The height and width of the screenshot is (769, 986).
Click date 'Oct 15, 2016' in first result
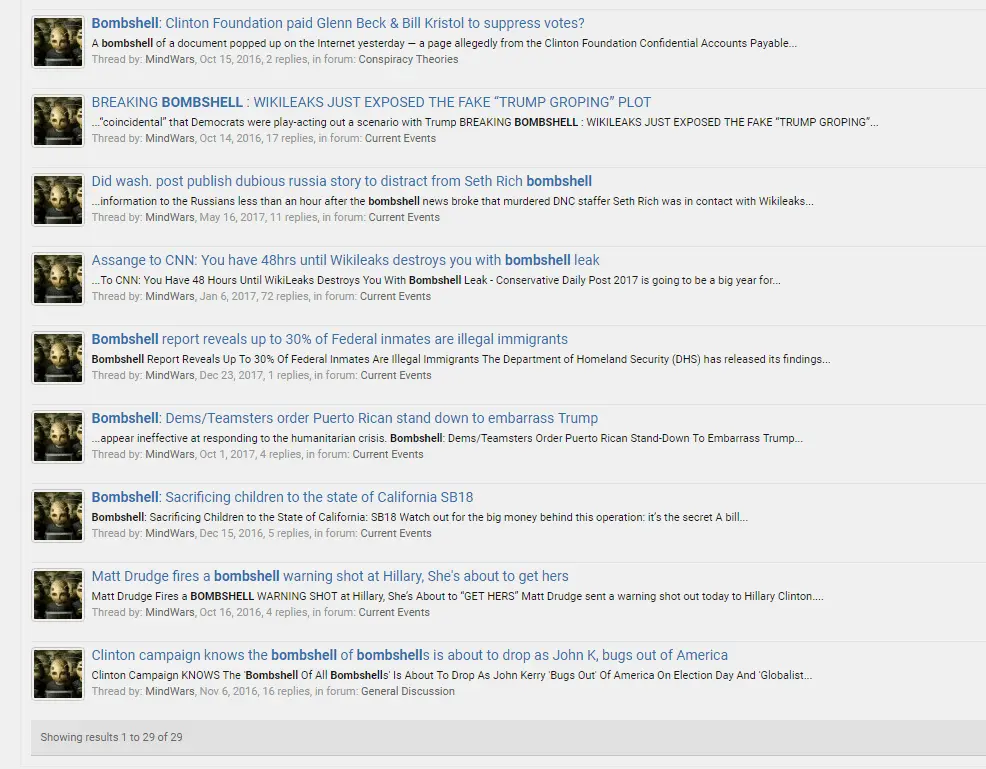230,59
